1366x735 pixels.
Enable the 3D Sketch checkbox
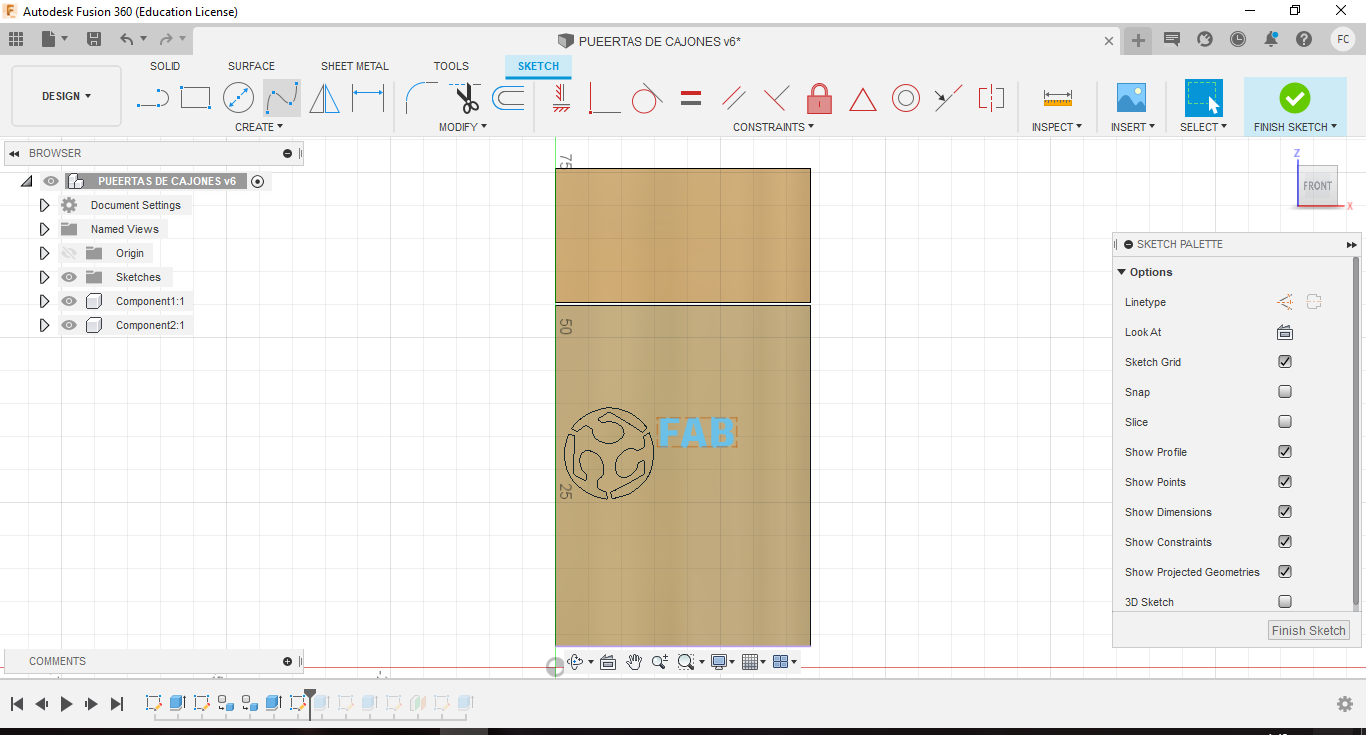point(1285,602)
